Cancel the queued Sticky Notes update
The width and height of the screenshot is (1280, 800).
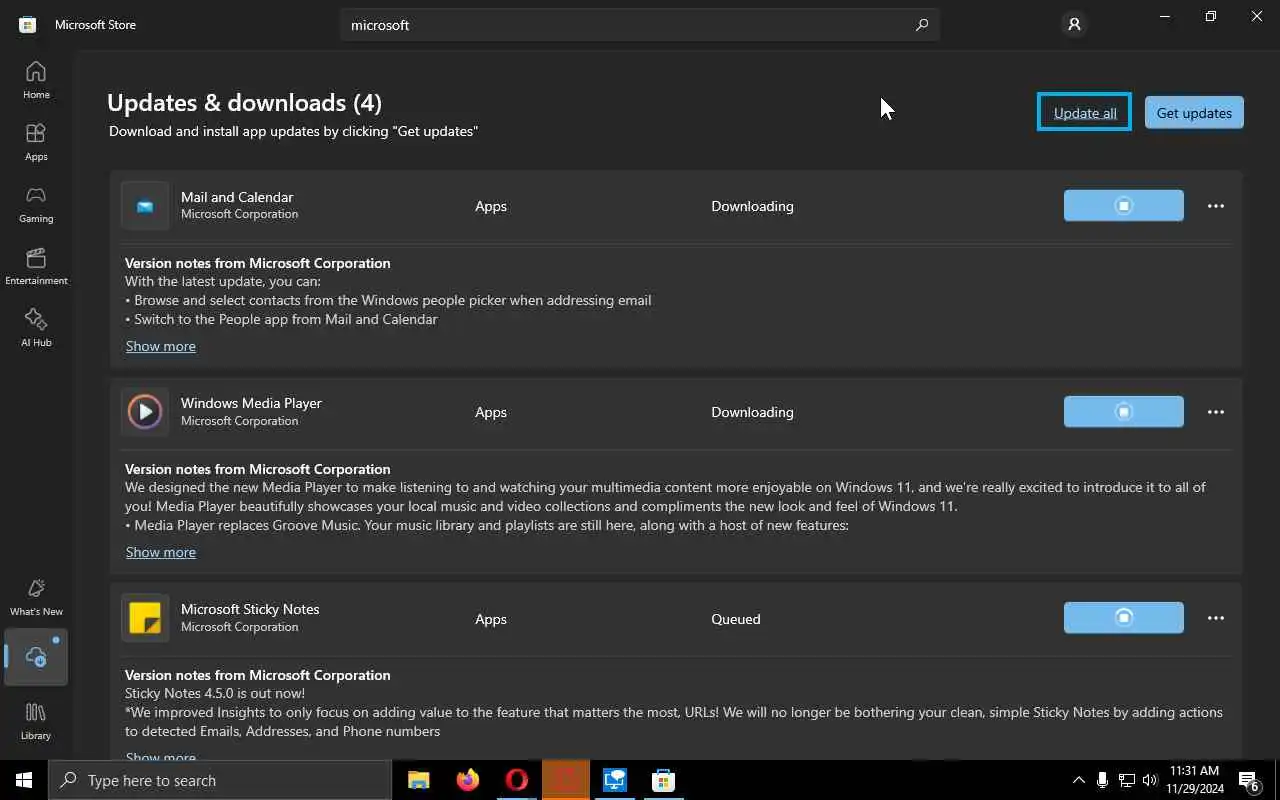pyautogui.click(x=1123, y=618)
